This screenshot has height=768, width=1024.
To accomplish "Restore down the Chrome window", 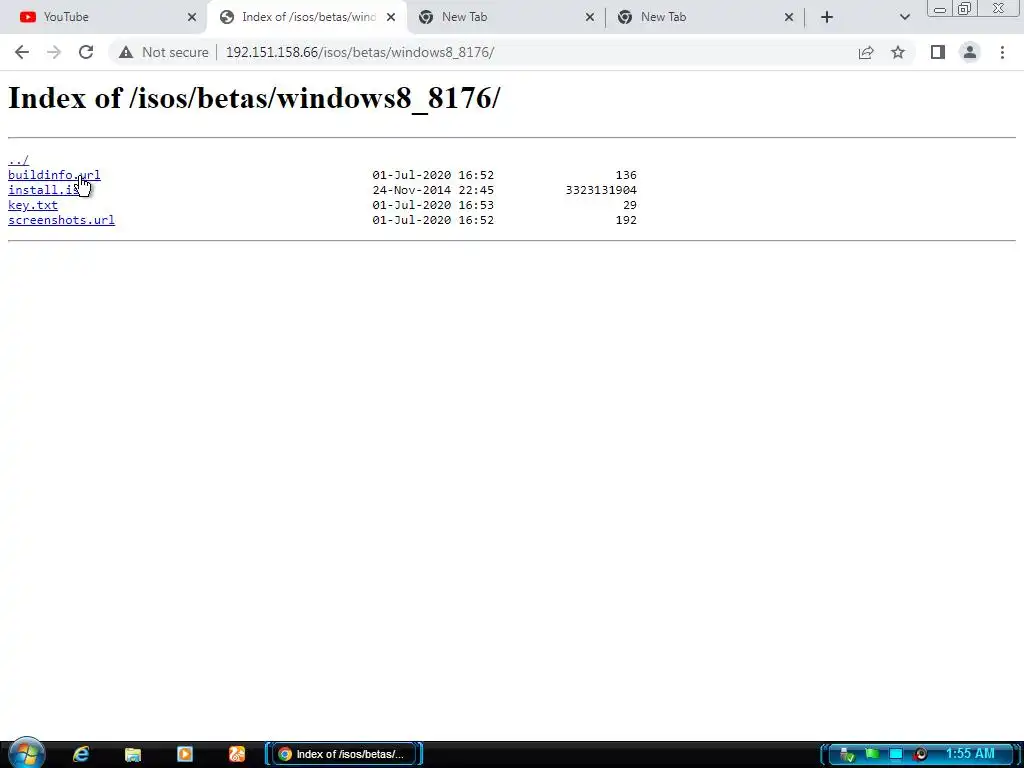I will [x=965, y=8].
